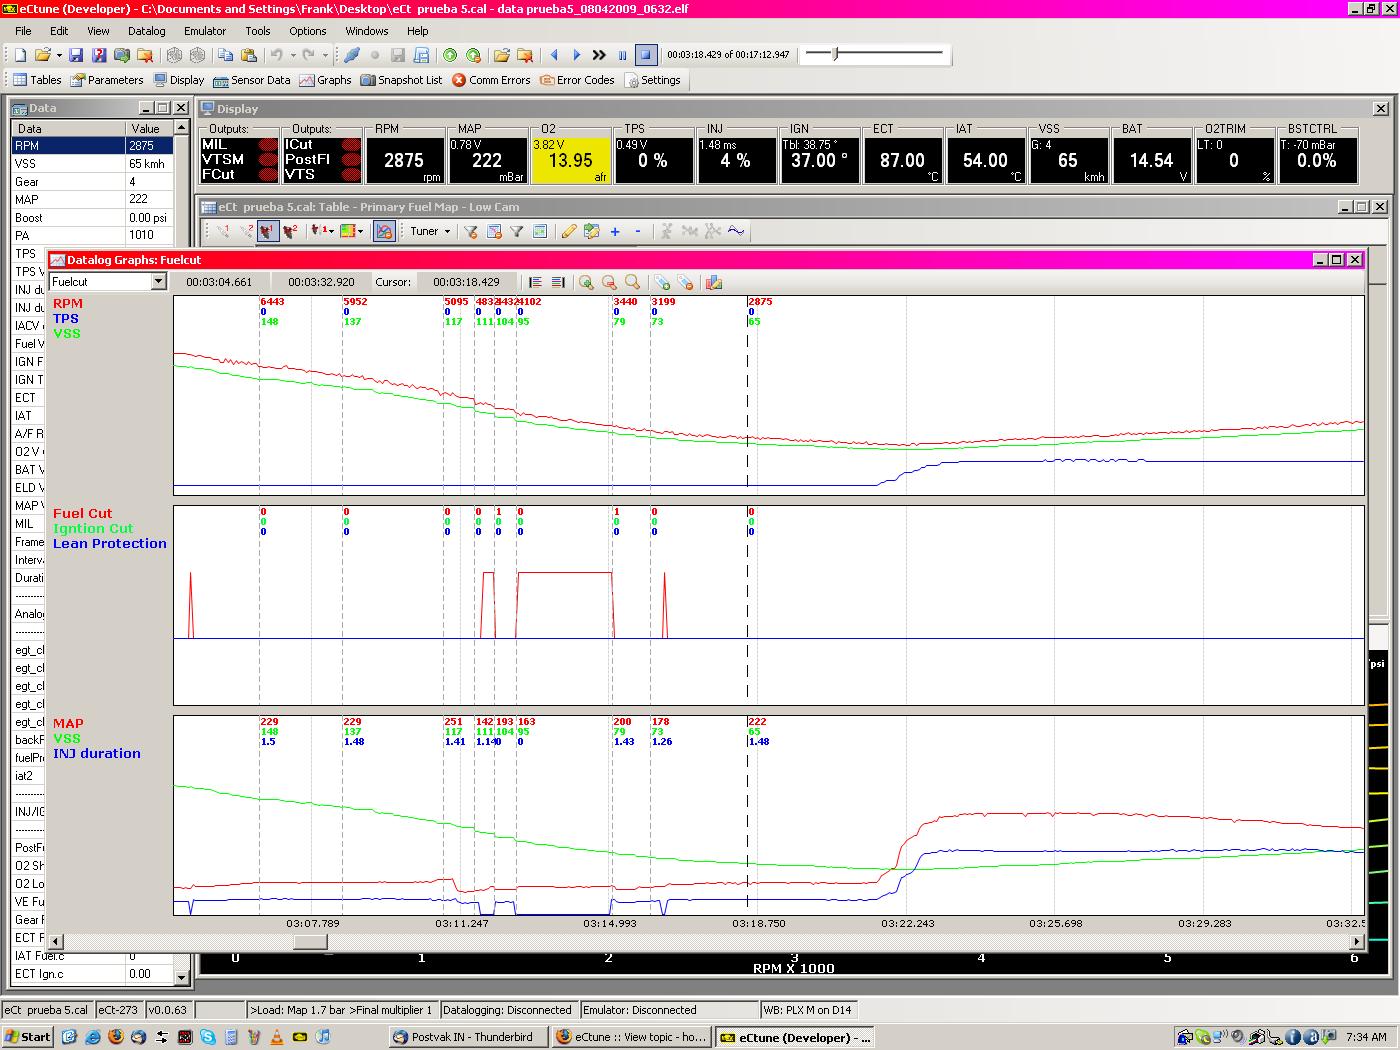Open the Windows menu

pos(367,31)
